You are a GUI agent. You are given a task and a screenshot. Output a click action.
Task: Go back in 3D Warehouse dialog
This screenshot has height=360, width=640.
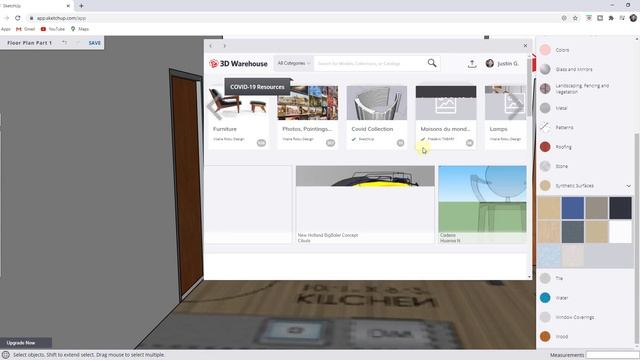point(211,46)
